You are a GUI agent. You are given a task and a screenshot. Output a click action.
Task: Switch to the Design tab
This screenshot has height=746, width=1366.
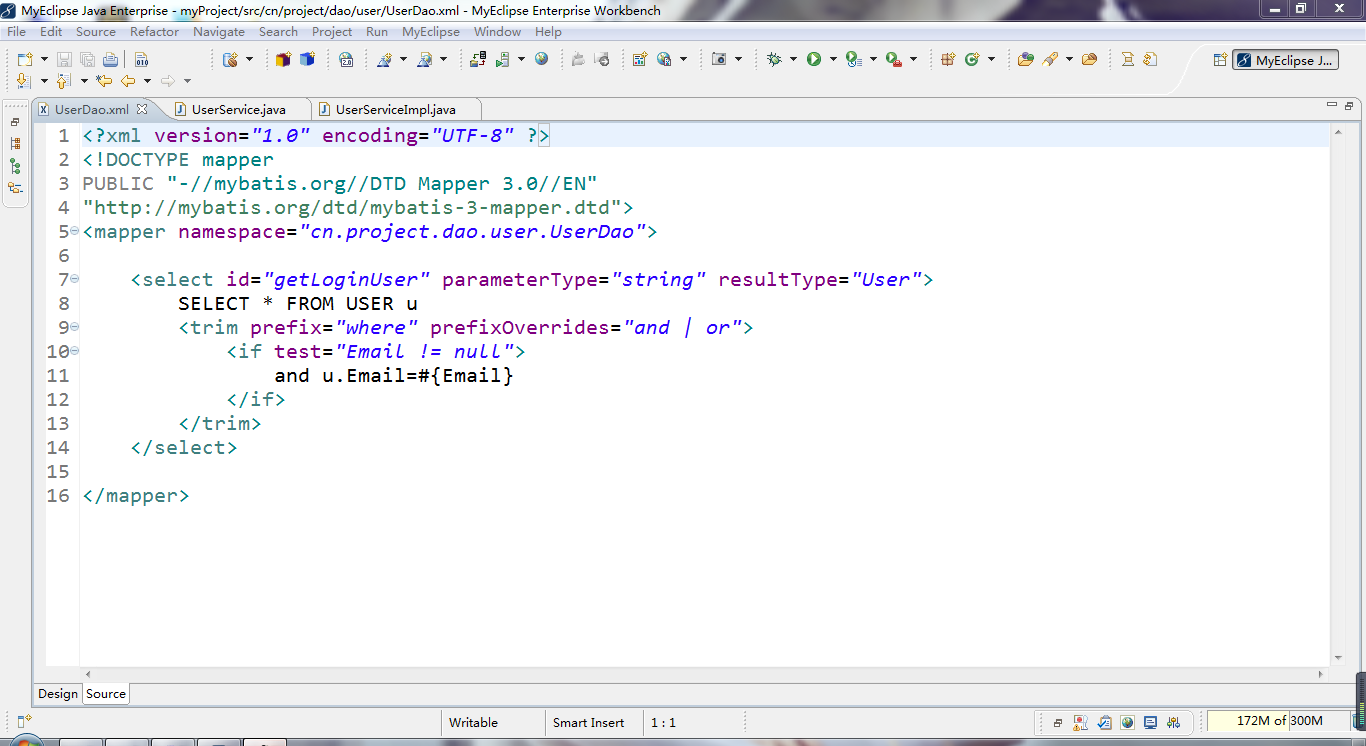pos(58,693)
